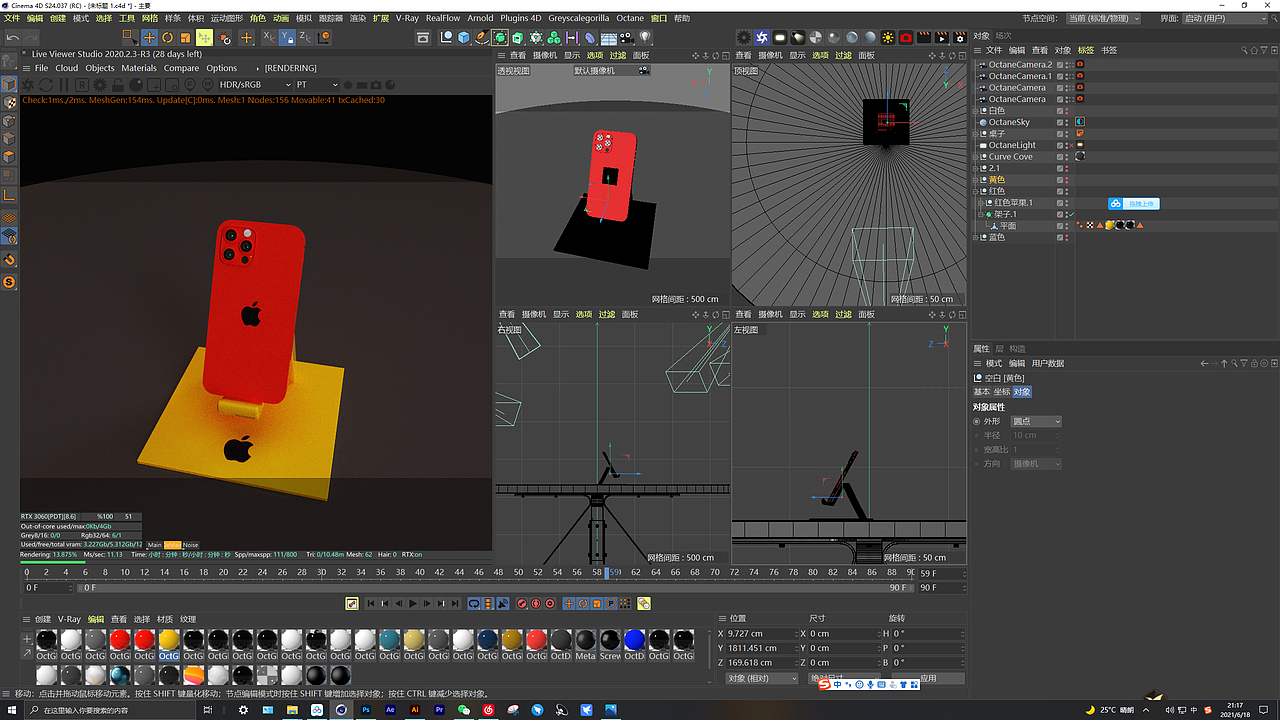Click the camera object icon in toolbar

pyautogui.click(x=627, y=38)
